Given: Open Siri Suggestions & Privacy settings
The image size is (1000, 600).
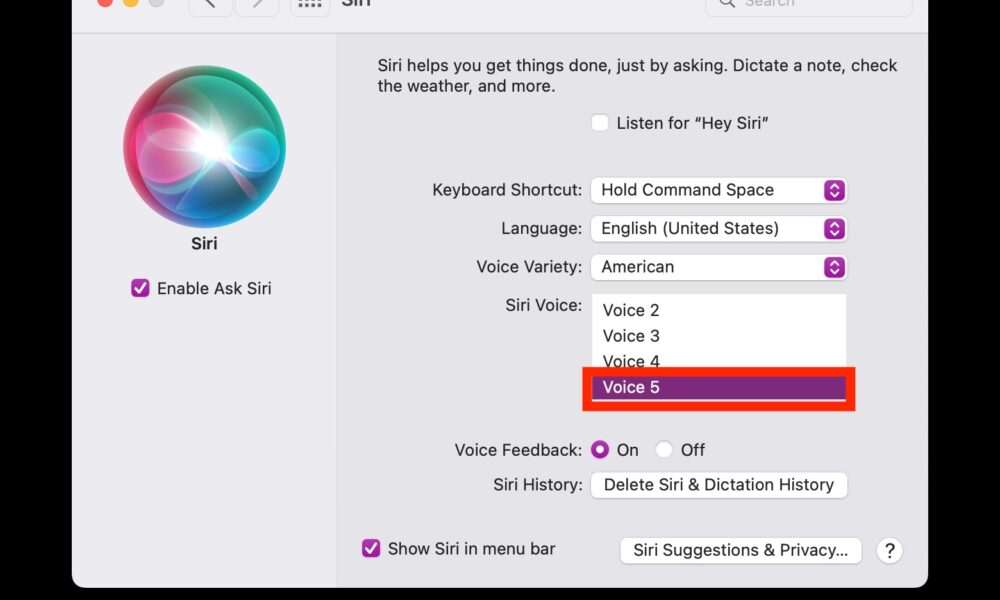Looking at the screenshot, I should [x=740, y=550].
